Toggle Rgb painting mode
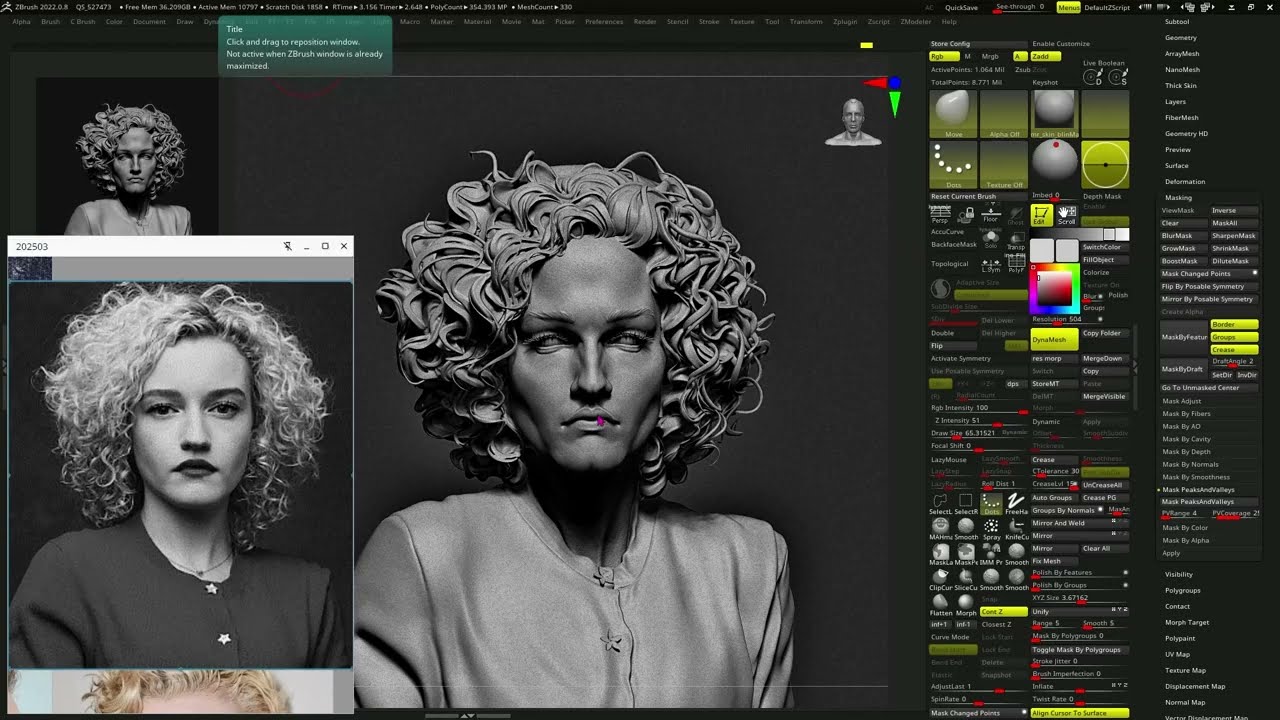 (x=944, y=57)
